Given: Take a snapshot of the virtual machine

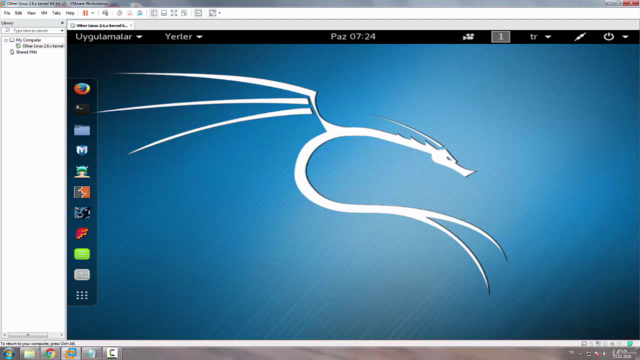Looking at the screenshot, I should pyautogui.click(x=120, y=13).
